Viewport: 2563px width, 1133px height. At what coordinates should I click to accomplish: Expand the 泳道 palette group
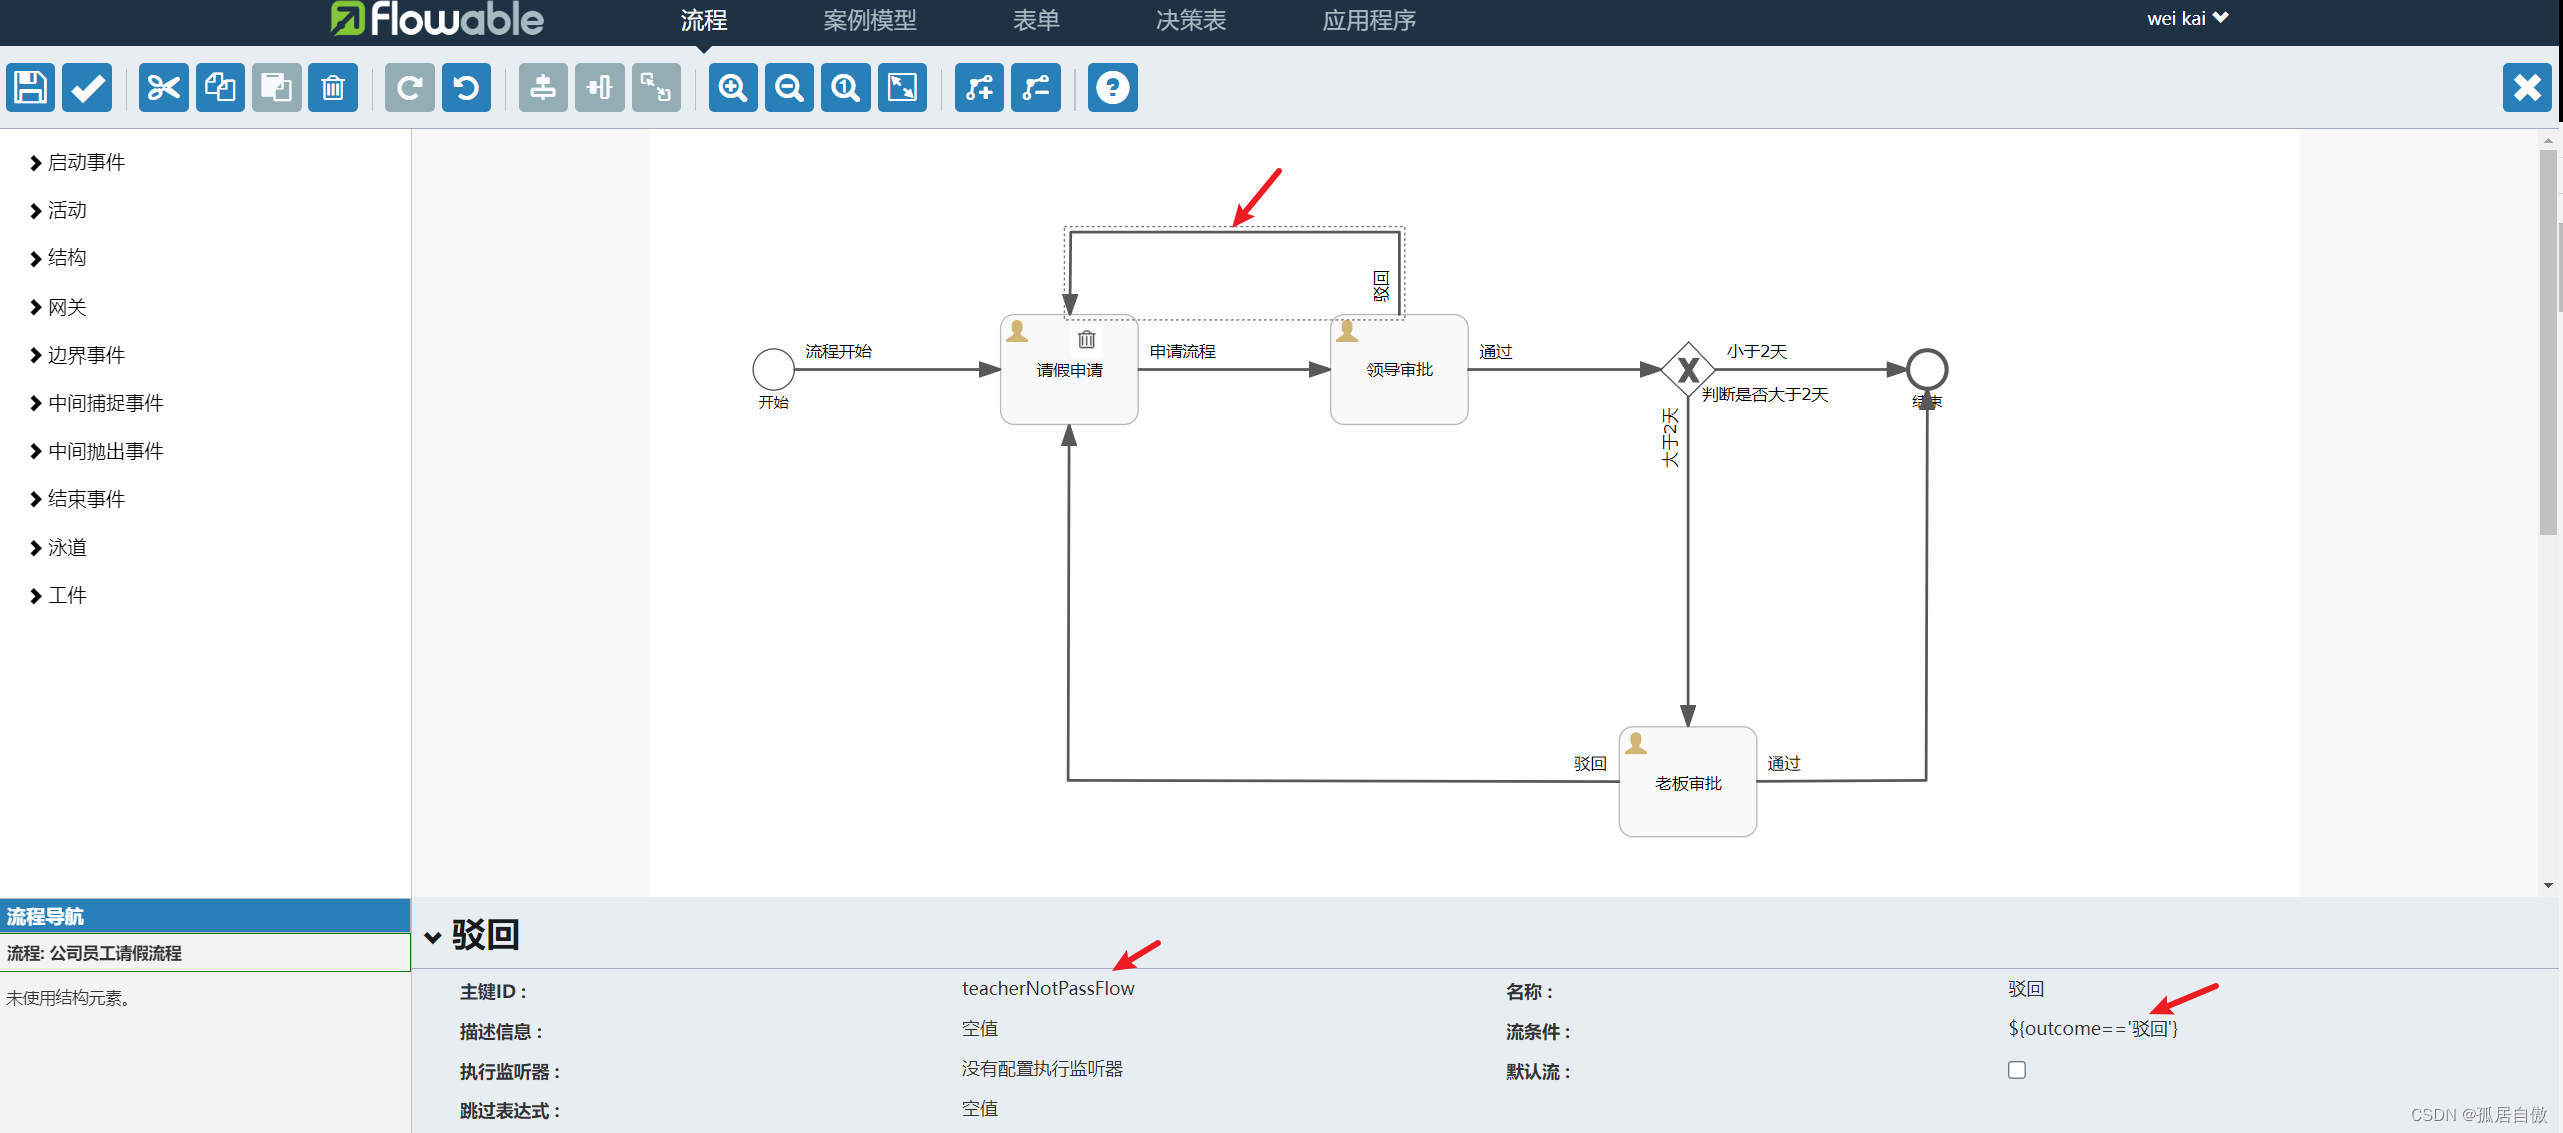(x=58, y=547)
